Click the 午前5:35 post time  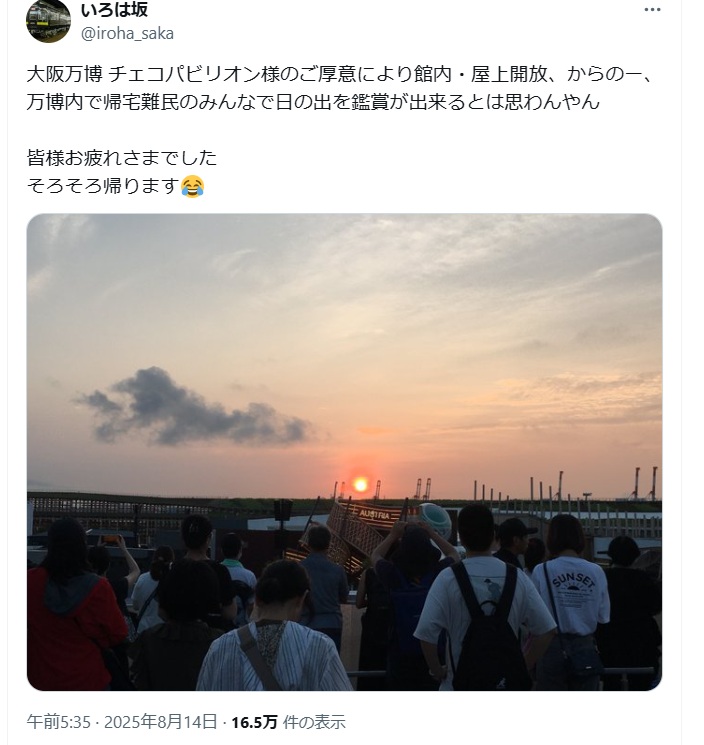[58, 722]
